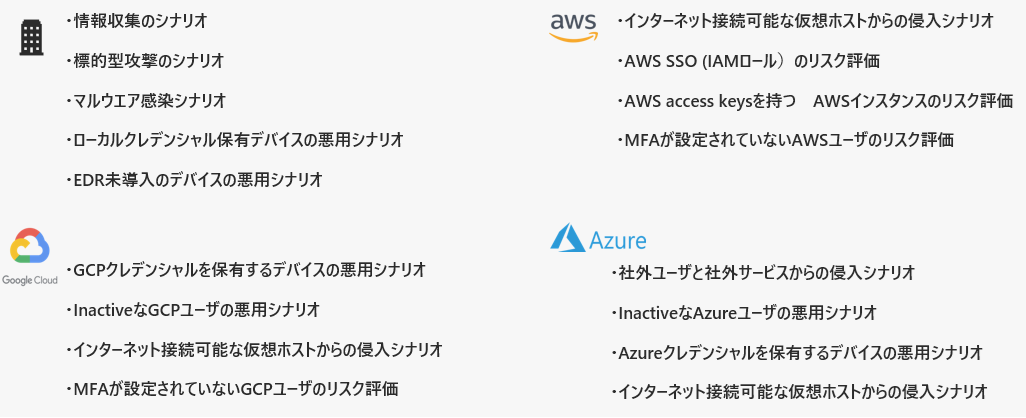
Task: Click the office building icon
Action: [32, 38]
